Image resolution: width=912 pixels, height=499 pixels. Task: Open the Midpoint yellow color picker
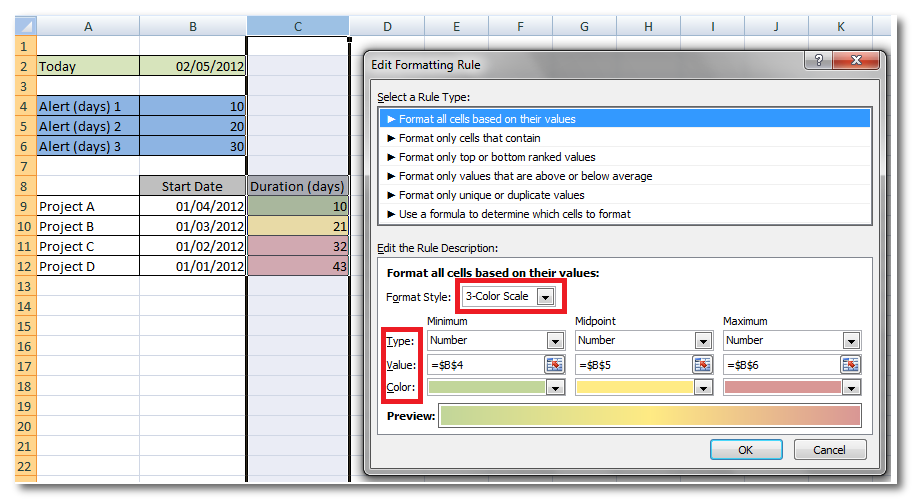click(703, 388)
